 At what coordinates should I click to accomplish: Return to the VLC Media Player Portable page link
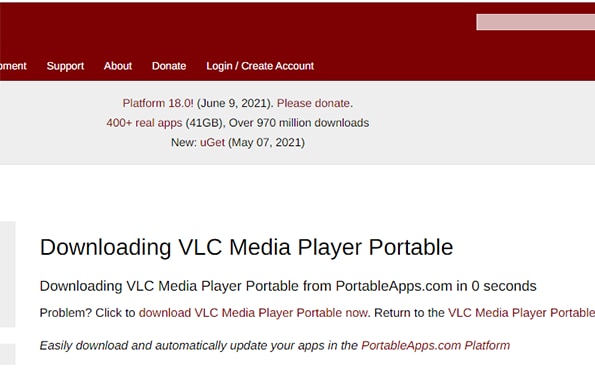pos(521,313)
